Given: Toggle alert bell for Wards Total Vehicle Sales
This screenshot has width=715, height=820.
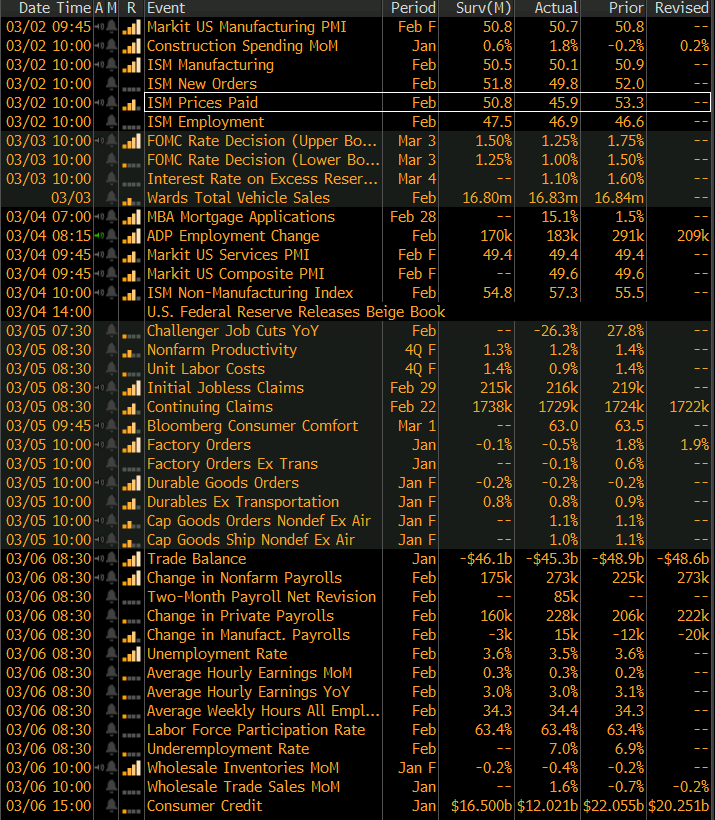Looking at the screenshot, I should tap(112, 198).
